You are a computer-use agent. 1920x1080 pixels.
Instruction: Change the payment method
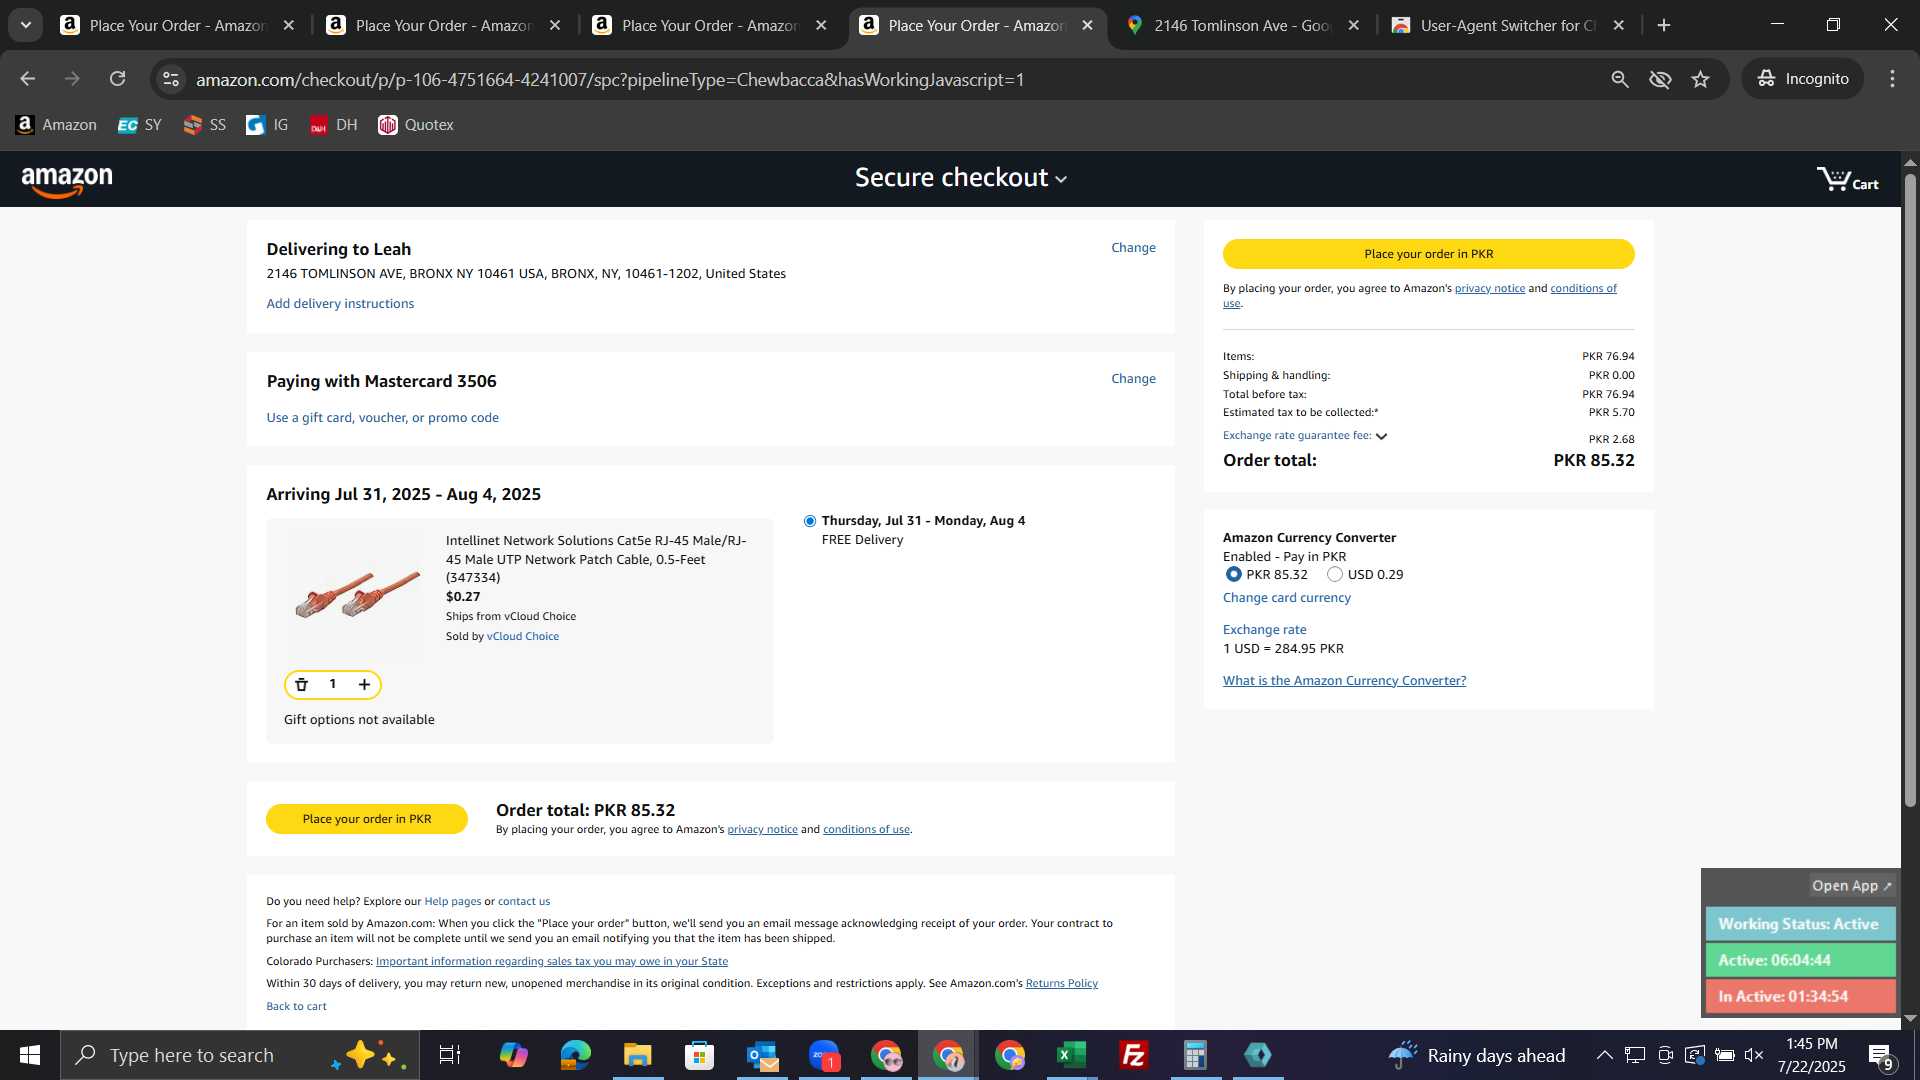coord(1133,379)
